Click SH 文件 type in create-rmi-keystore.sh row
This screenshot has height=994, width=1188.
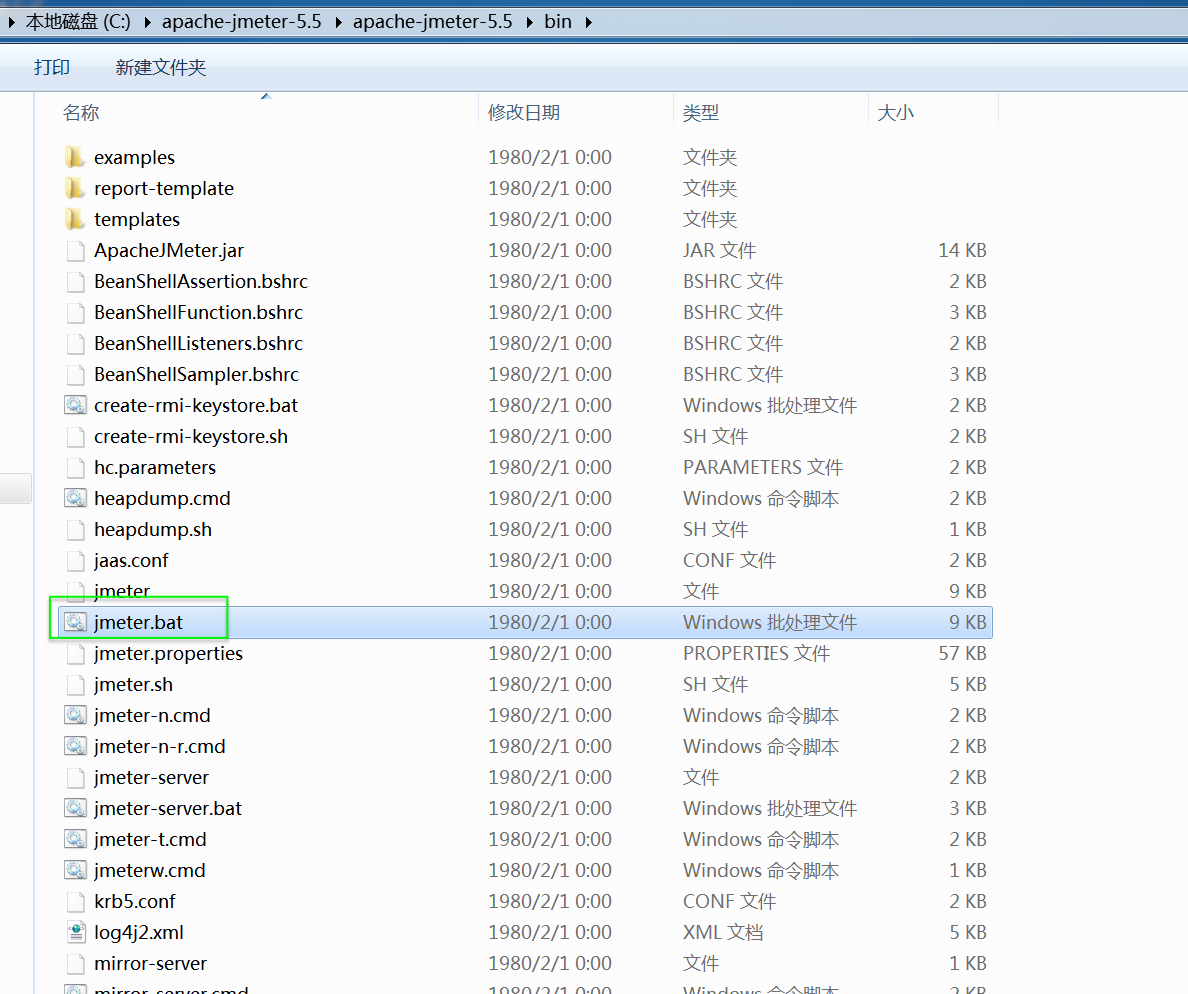pos(715,436)
